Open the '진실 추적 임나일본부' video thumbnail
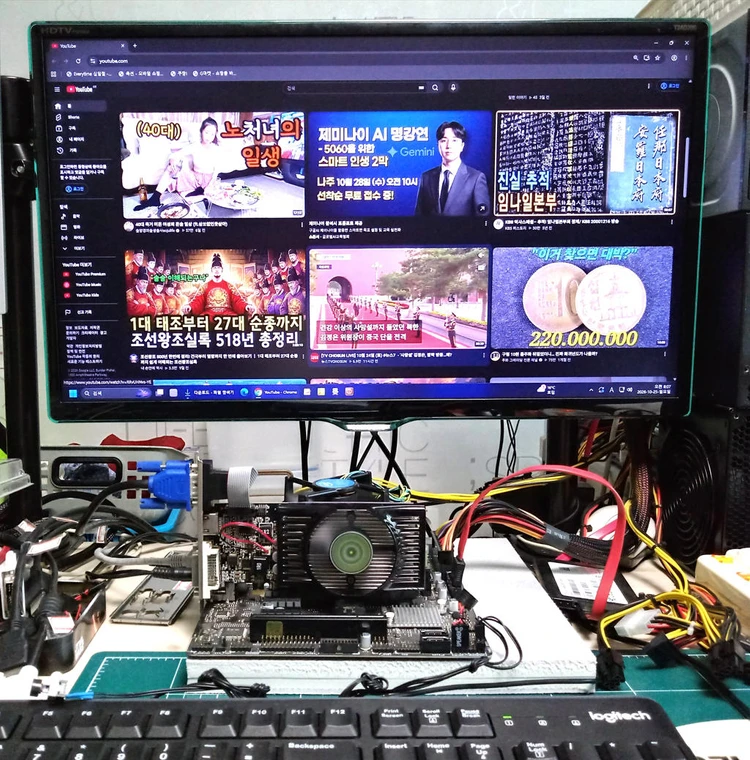 coord(586,163)
